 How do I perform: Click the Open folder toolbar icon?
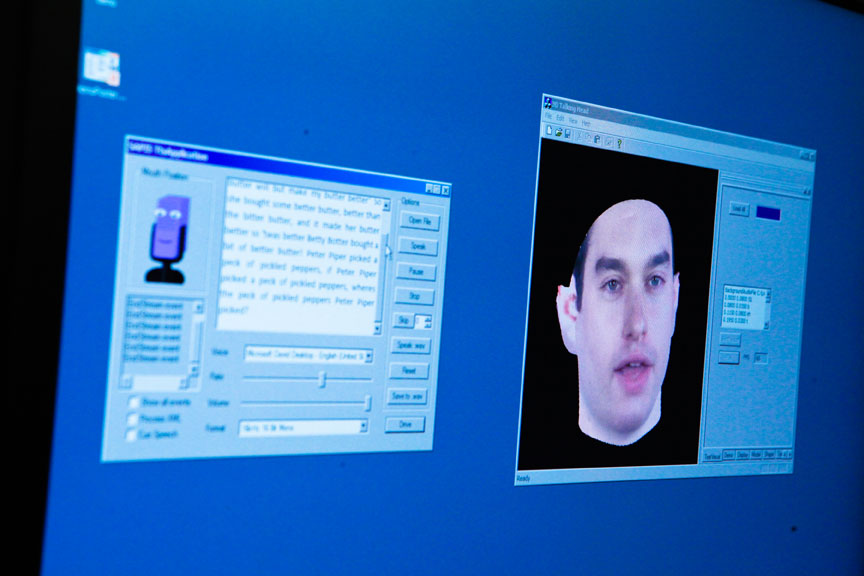[x=559, y=133]
